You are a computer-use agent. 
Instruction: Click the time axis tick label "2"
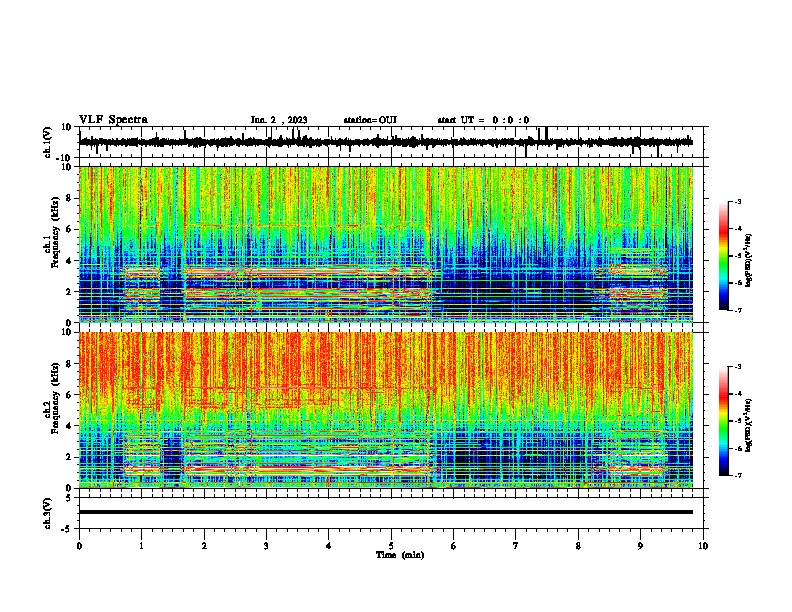coord(204,546)
